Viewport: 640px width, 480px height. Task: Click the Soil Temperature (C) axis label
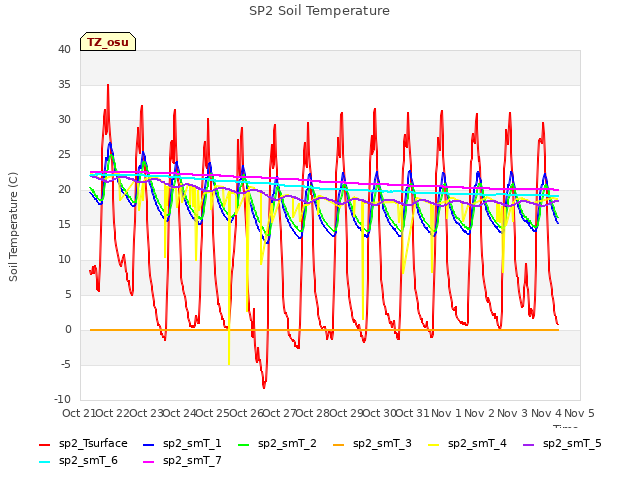13,227
